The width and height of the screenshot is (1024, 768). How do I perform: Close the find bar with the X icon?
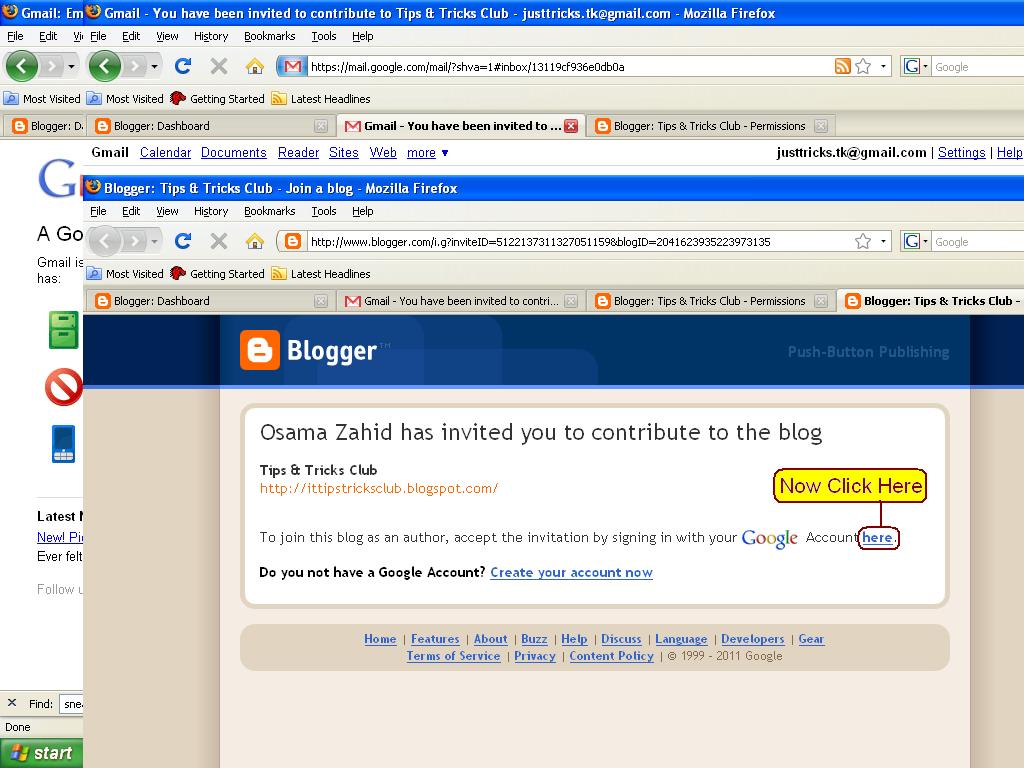pos(12,703)
